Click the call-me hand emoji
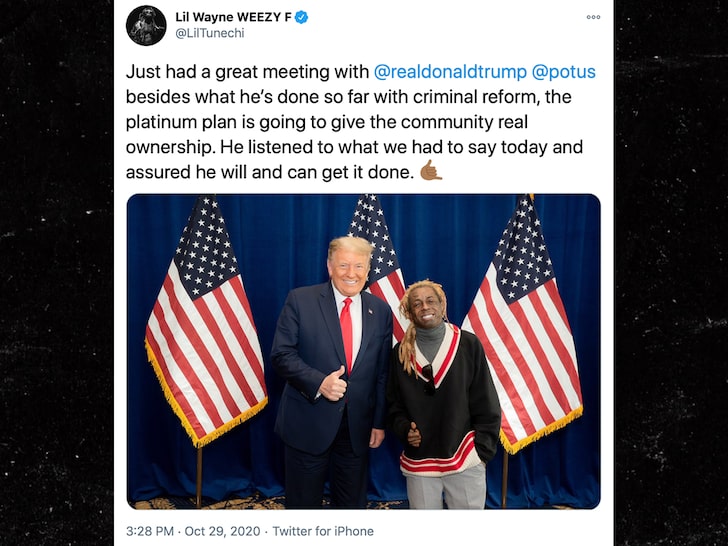Viewport: 728px width, 546px height. click(431, 171)
